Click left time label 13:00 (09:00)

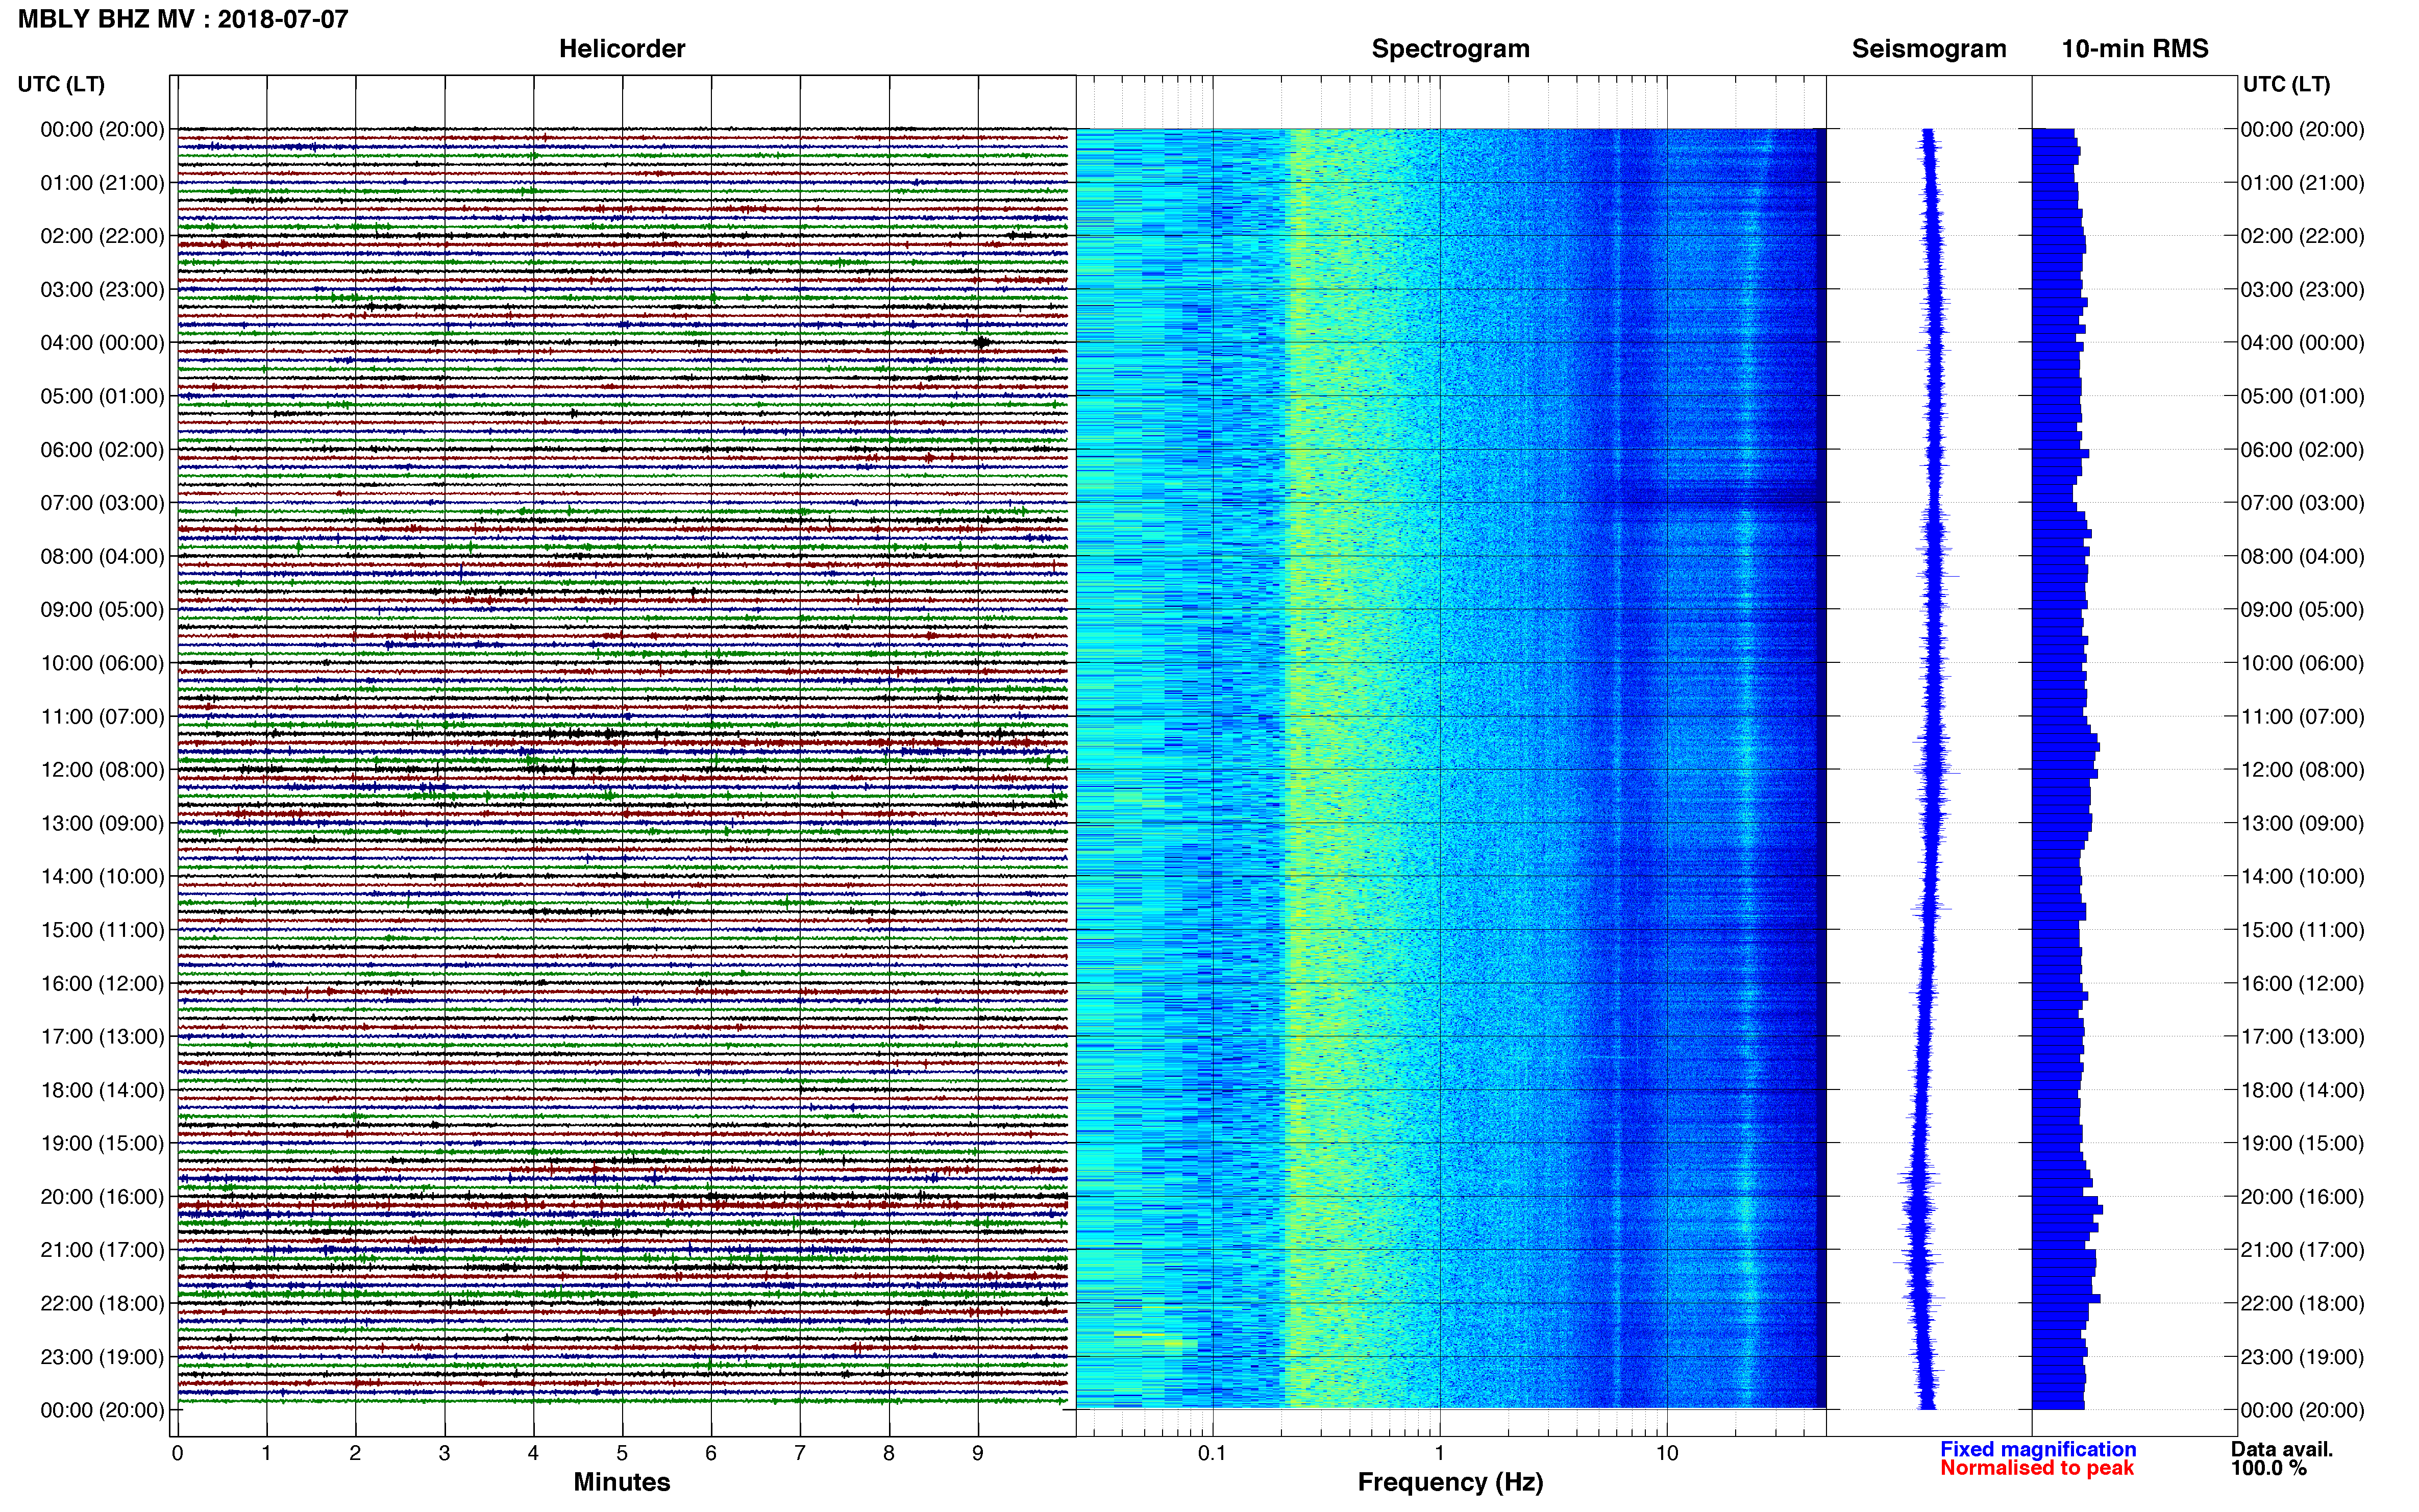pyautogui.click(x=102, y=823)
